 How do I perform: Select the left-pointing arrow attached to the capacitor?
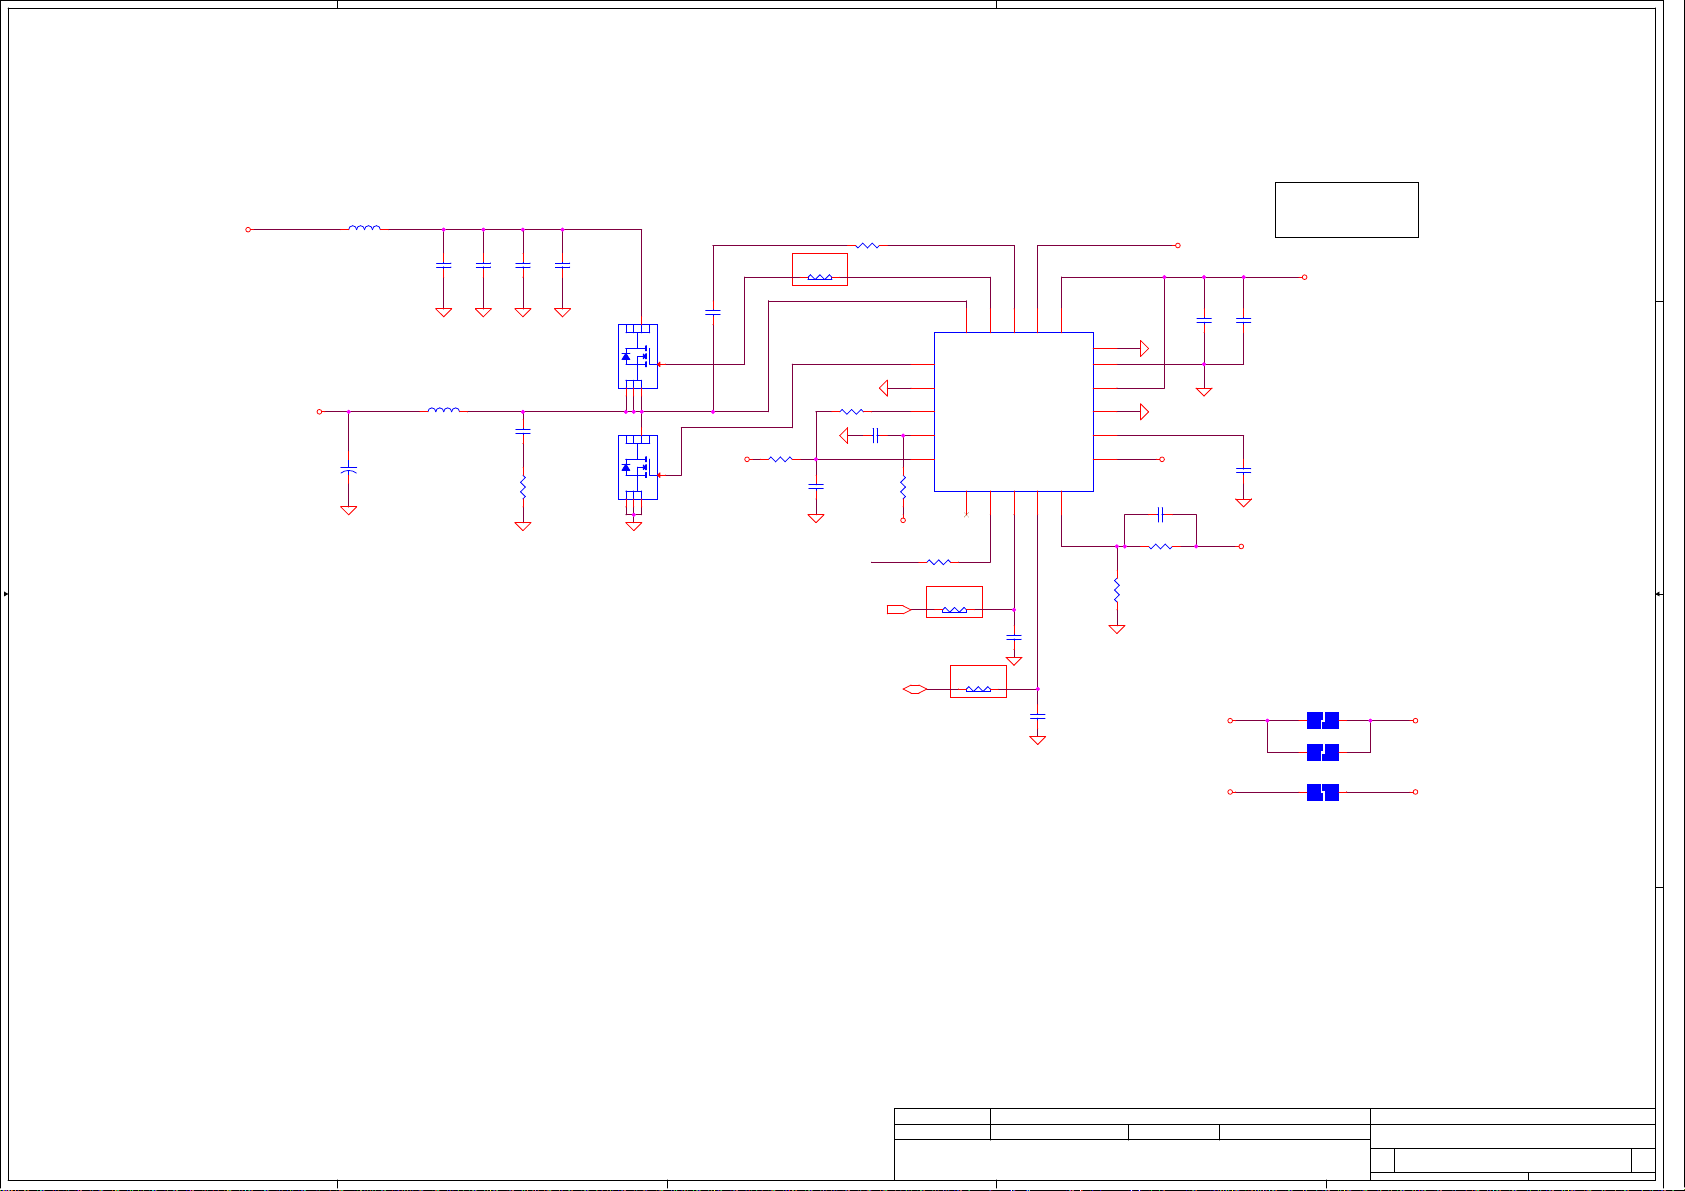click(844, 435)
